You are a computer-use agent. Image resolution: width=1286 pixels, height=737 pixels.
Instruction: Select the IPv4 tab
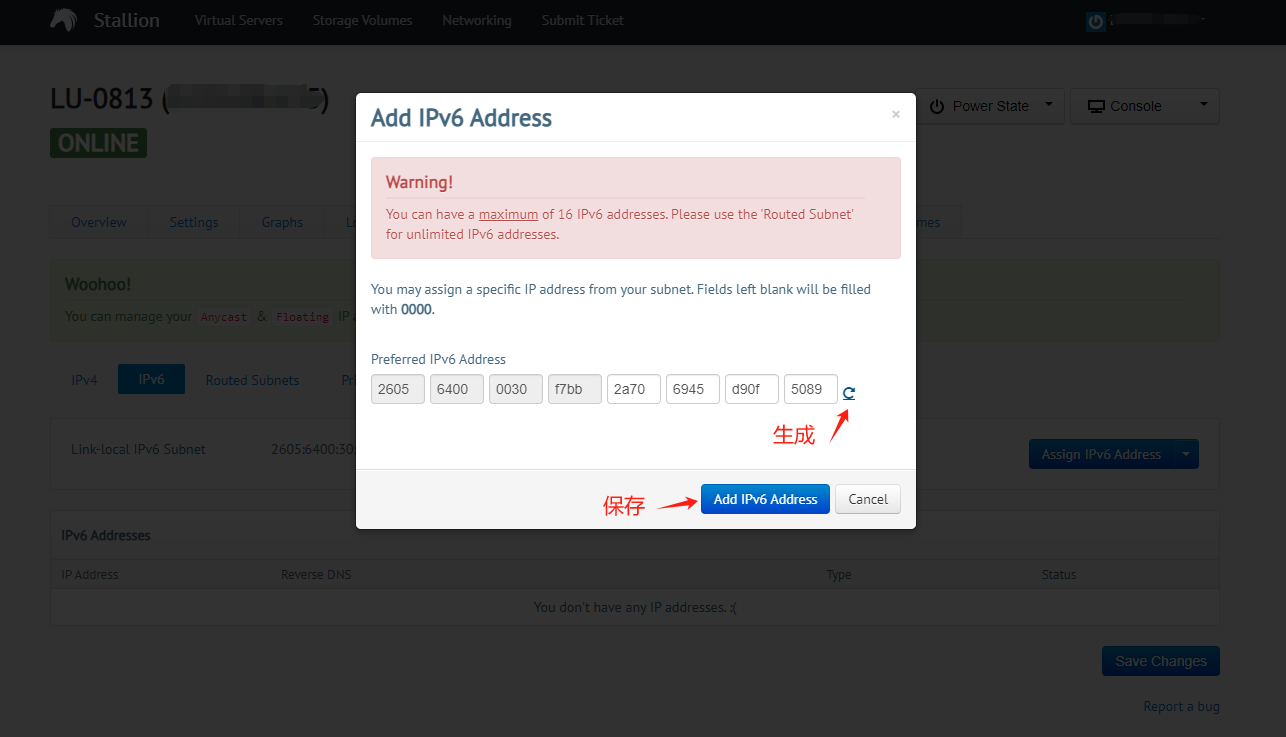pyautogui.click(x=84, y=380)
